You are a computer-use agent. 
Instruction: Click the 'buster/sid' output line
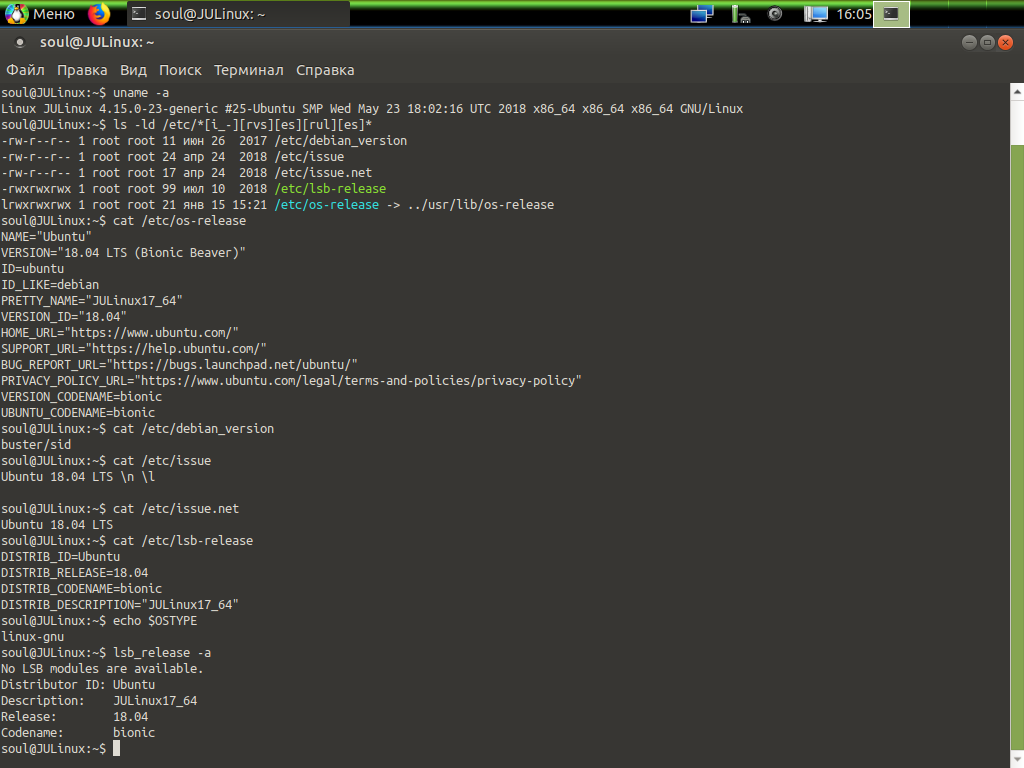[36, 445]
